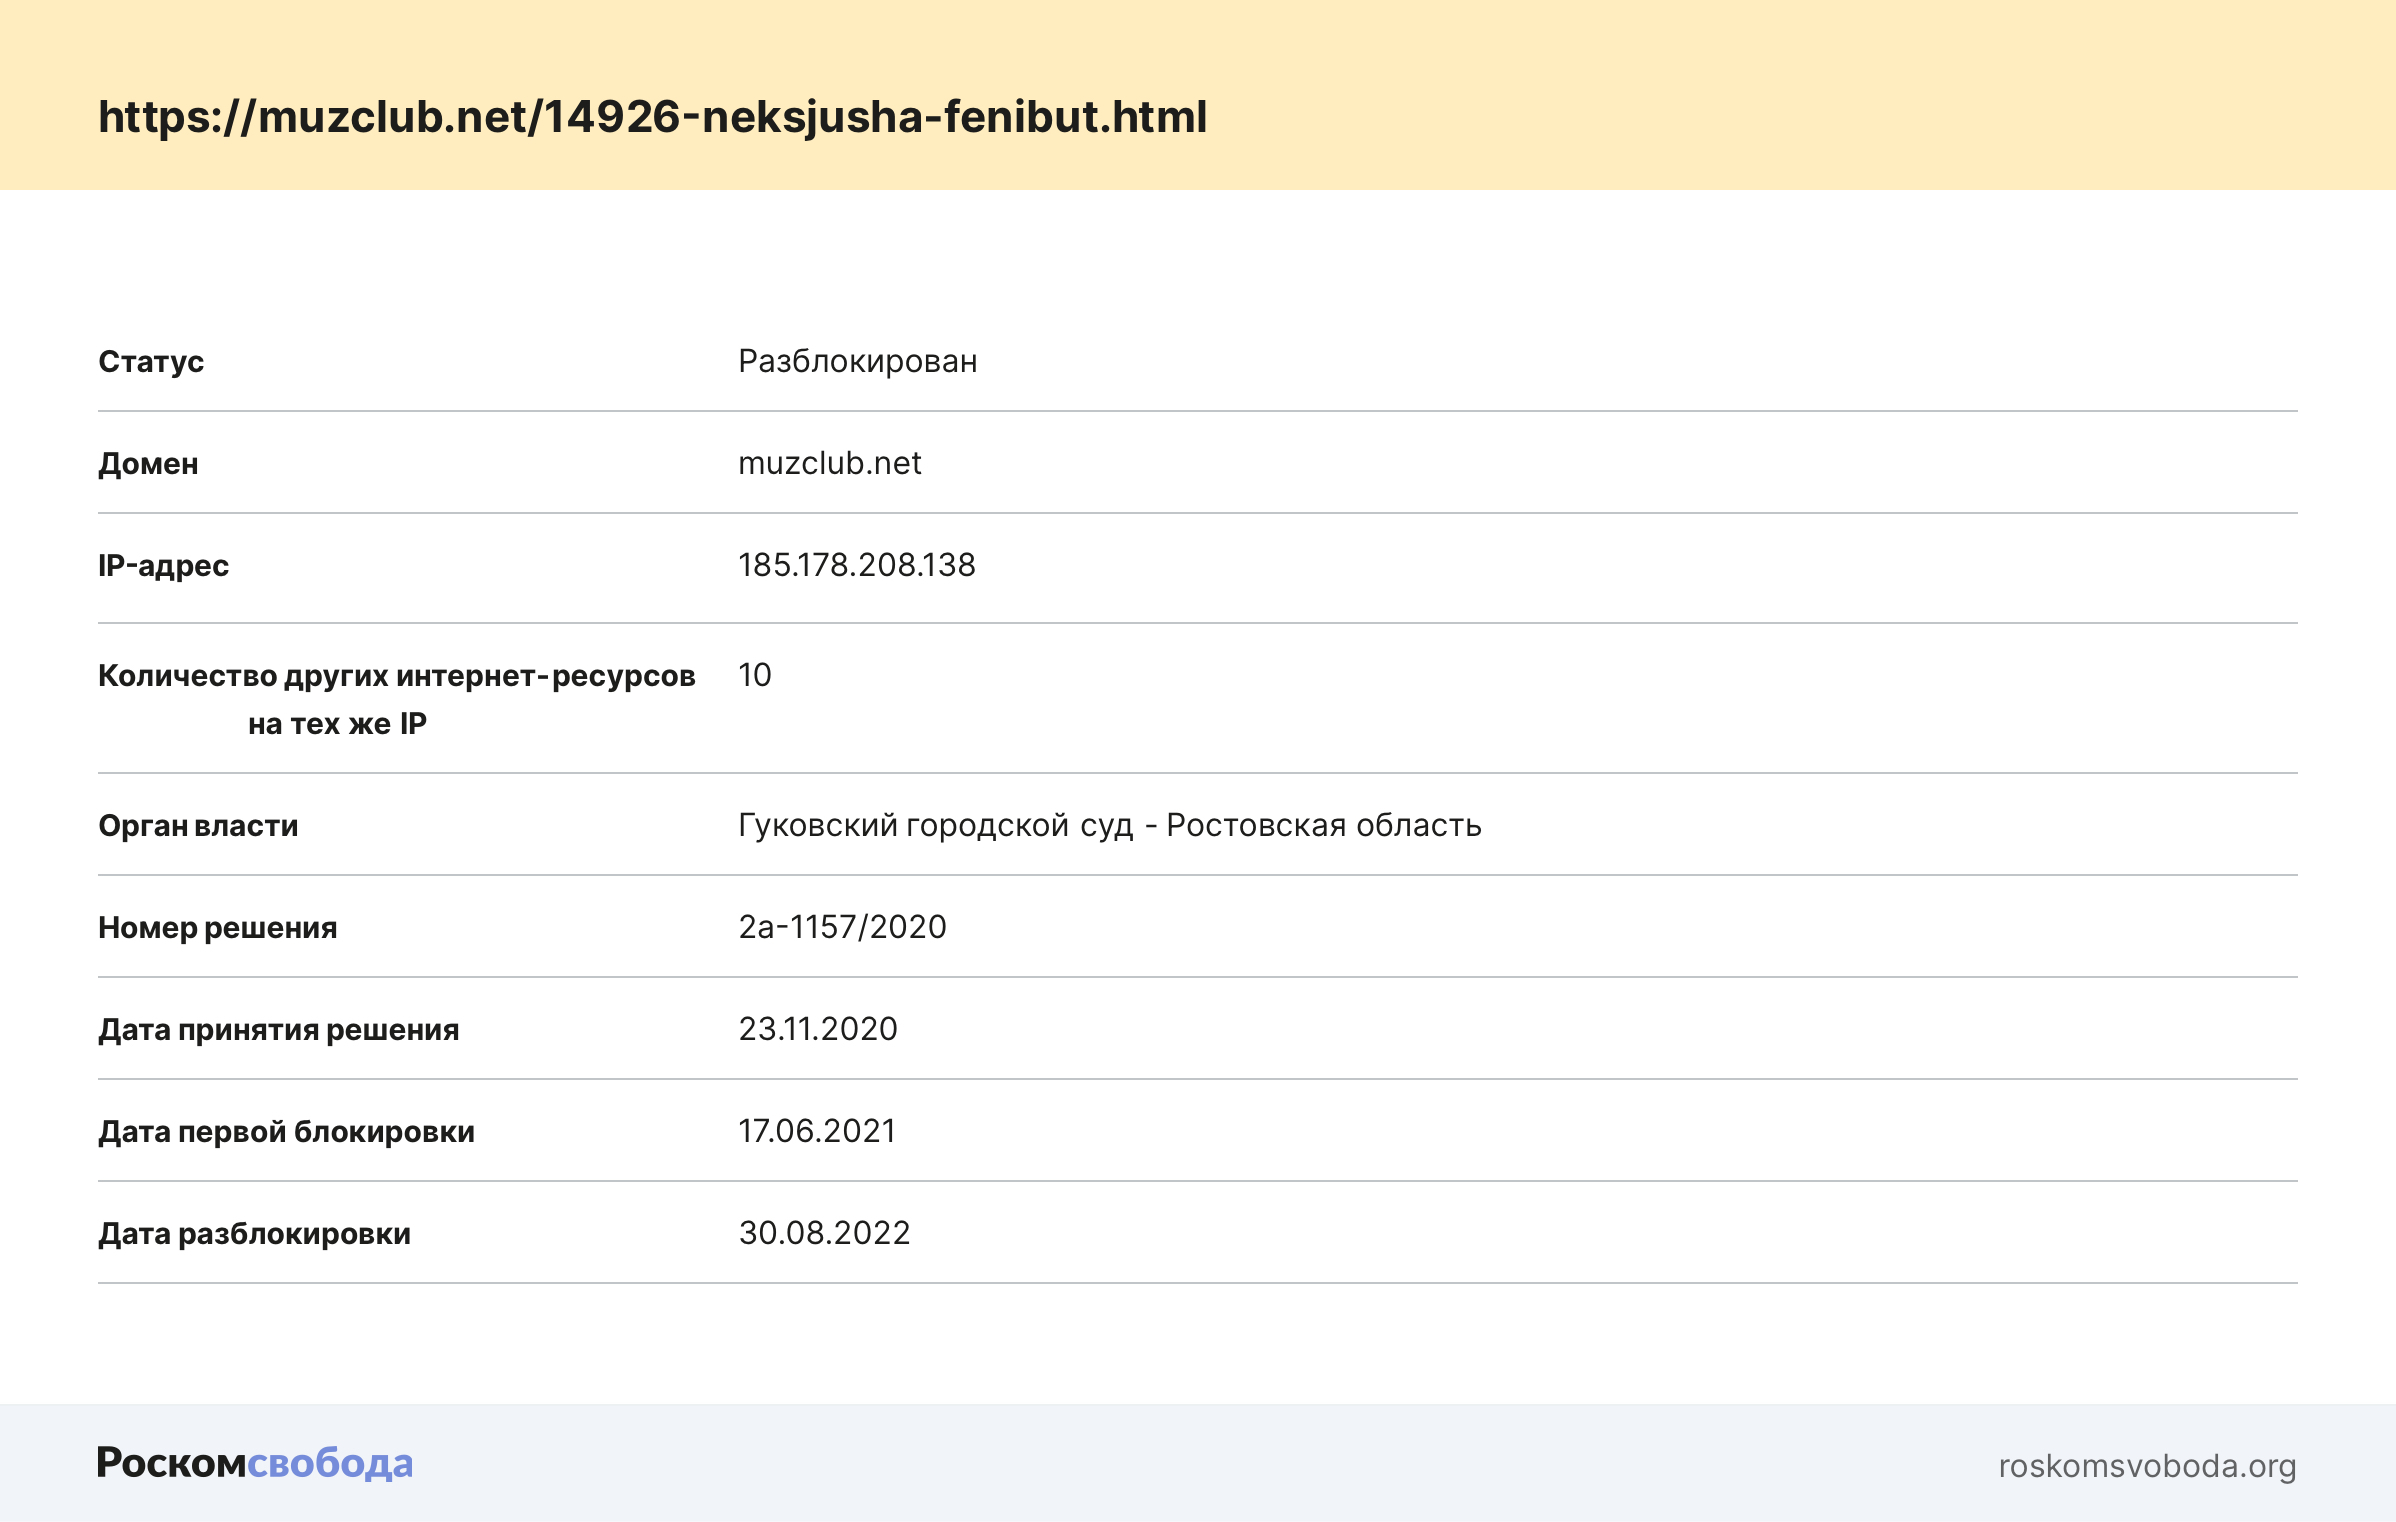Click the Роскомсвобода logo
The width and height of the screenshot is (2396, 1522).
(254, 1463)
